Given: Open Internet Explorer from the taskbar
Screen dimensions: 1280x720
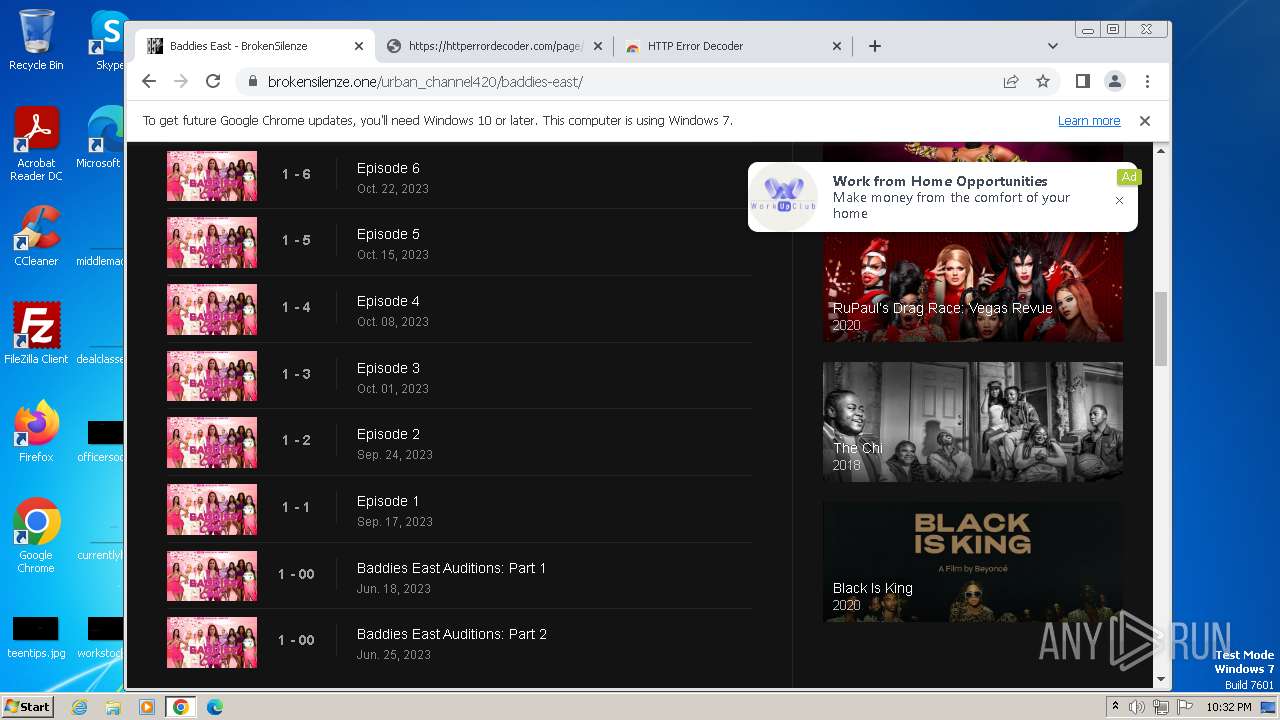Looking at the screenshot, I should 80,707.
